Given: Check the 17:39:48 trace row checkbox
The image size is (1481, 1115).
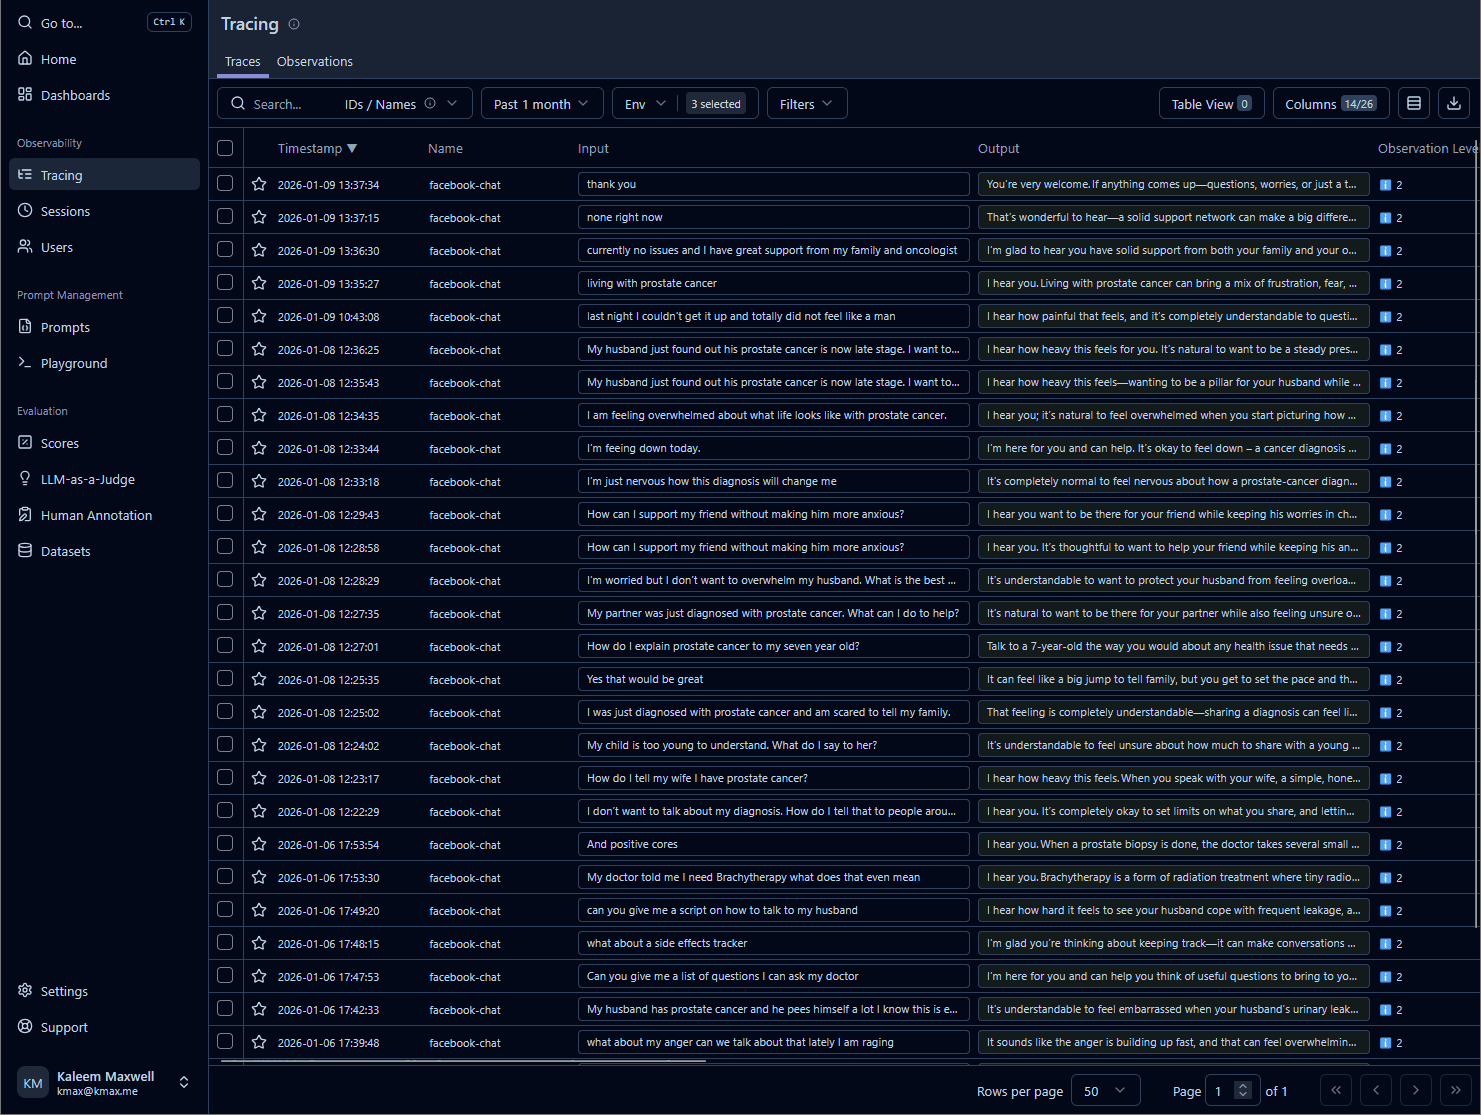Looking at the screenshot, I should (225, 1041).
